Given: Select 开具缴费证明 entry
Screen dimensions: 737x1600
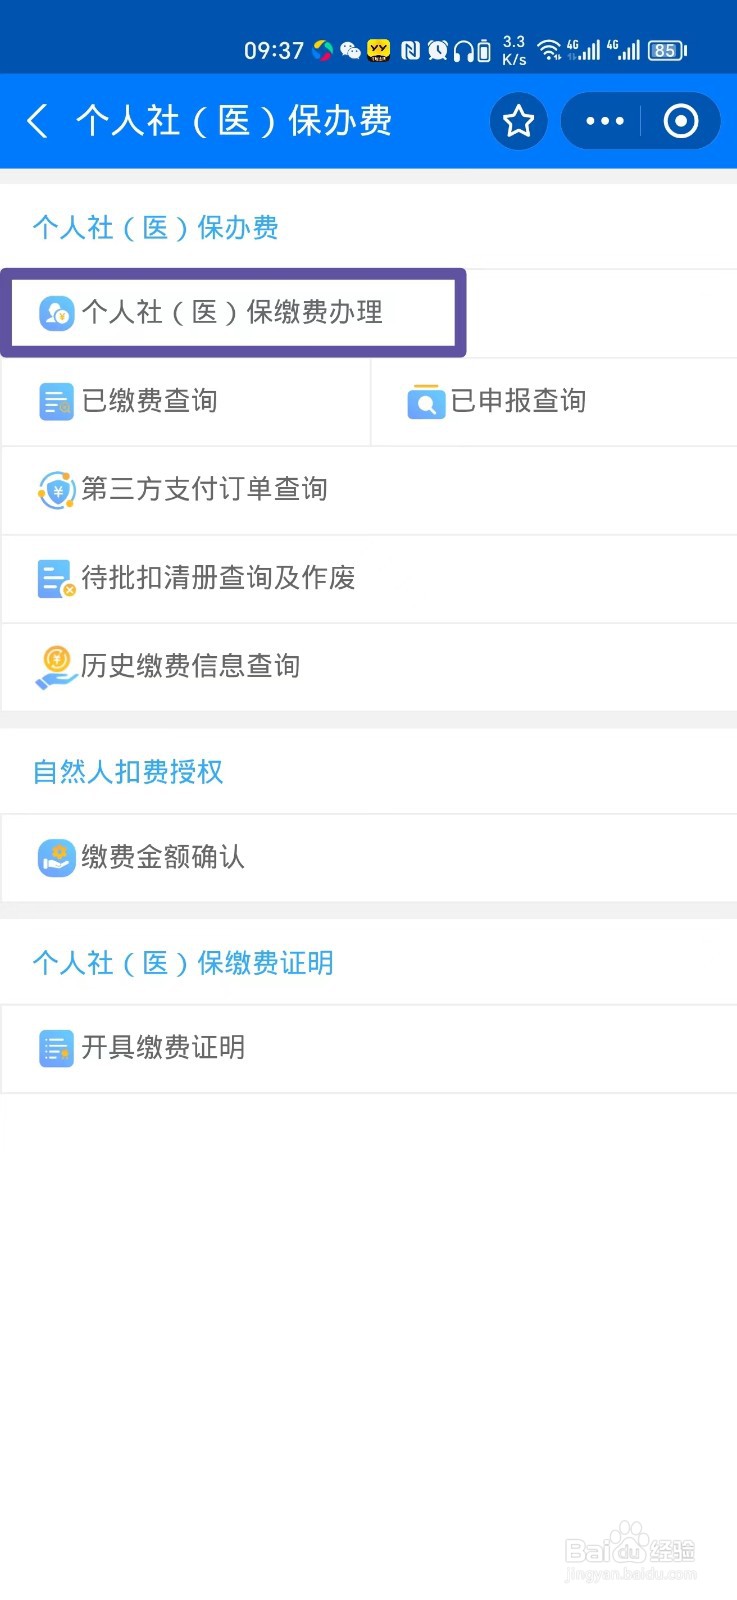Looking at the screenshot, I should [x=163, y=1048].
